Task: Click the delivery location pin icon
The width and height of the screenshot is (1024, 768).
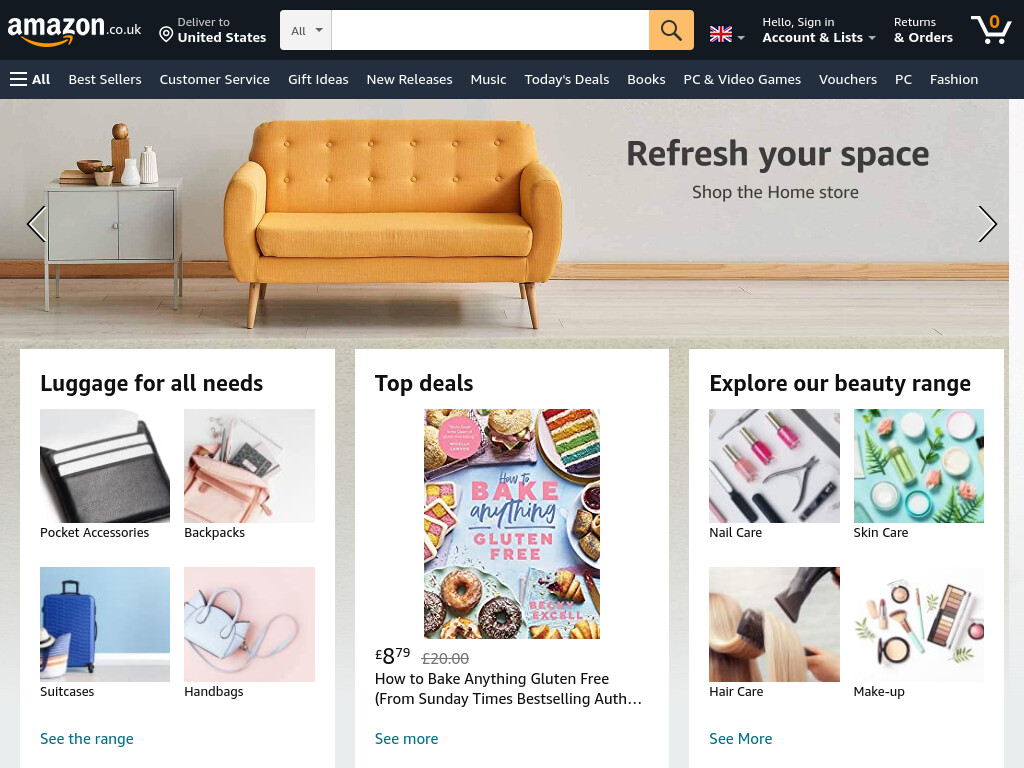Action: click(166, 34)
